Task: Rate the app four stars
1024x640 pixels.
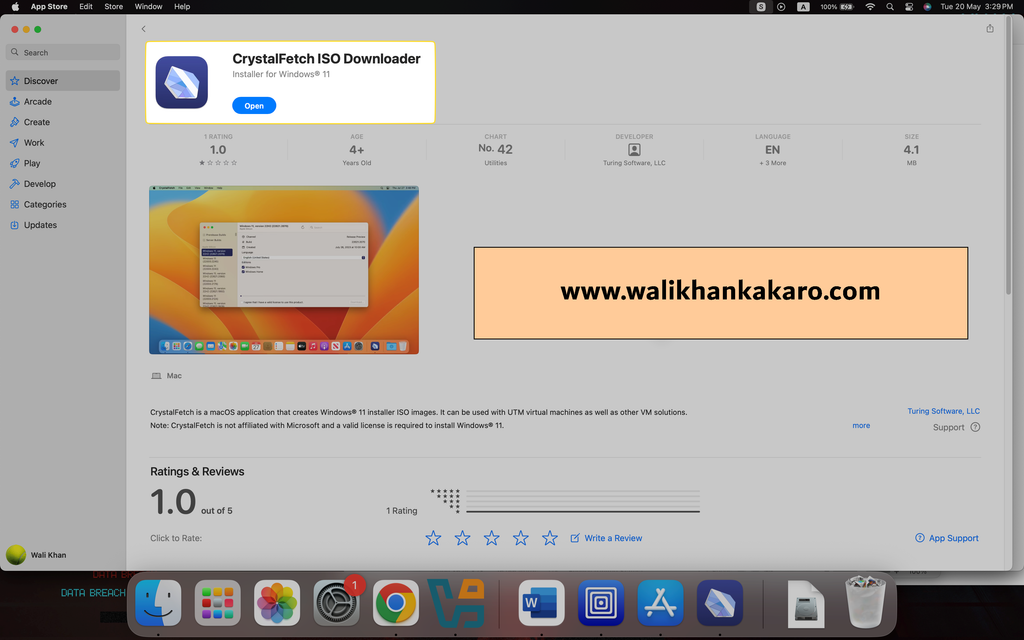Action: pos(520,538)
